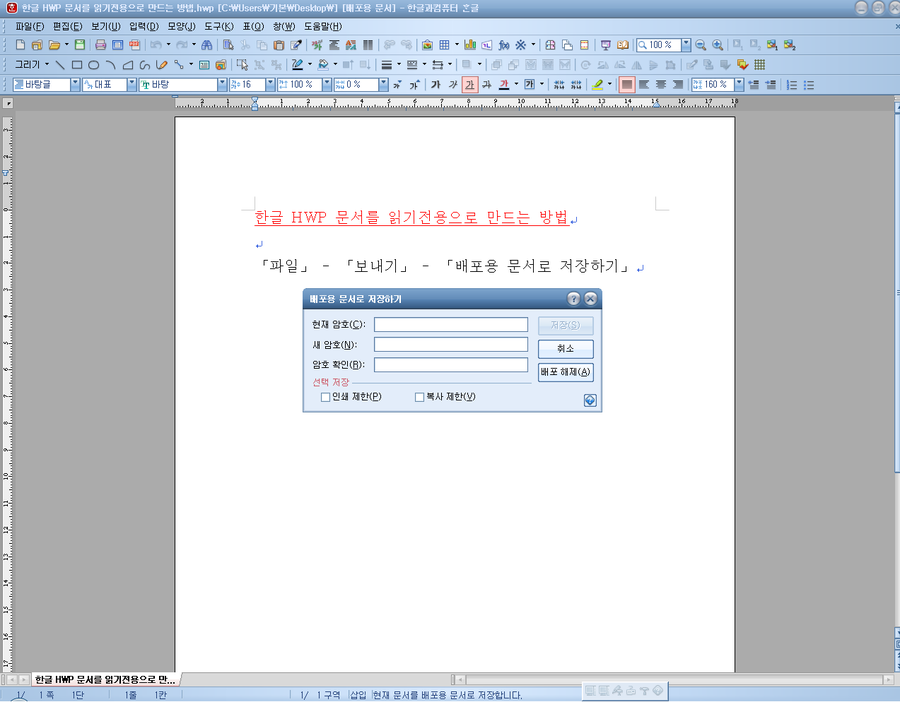Open the 160 % line spacing dropdown
Screen dimensions: 900x702
click(739, 85)
